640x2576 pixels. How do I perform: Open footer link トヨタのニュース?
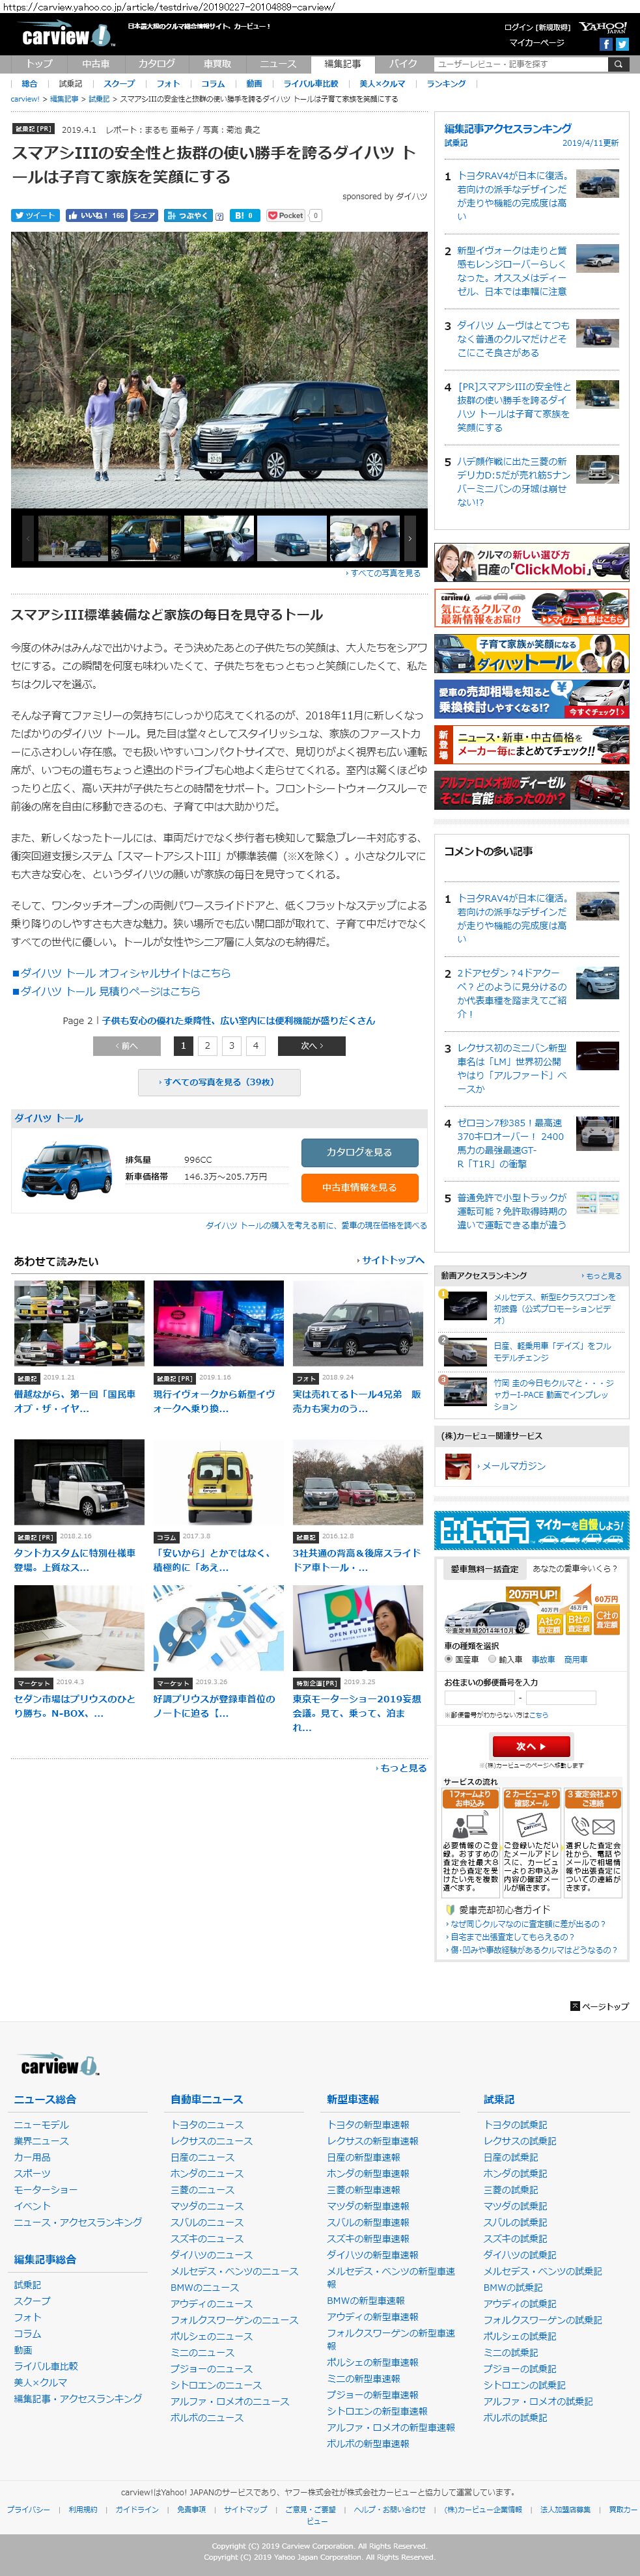click(206, 2125)
